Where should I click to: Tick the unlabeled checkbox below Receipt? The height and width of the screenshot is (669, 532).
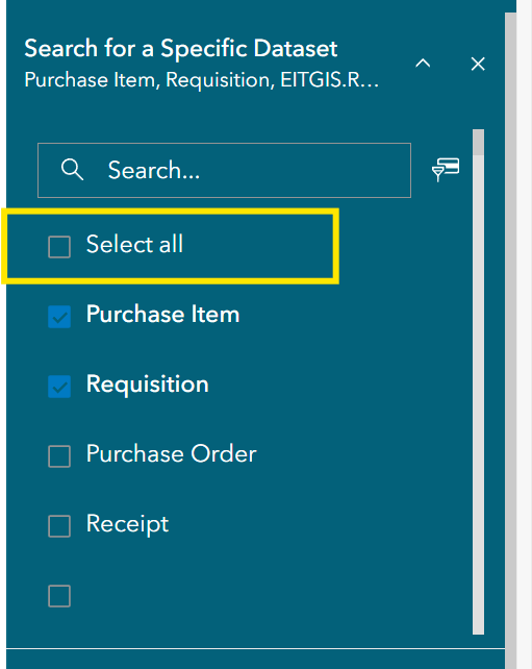59,596
